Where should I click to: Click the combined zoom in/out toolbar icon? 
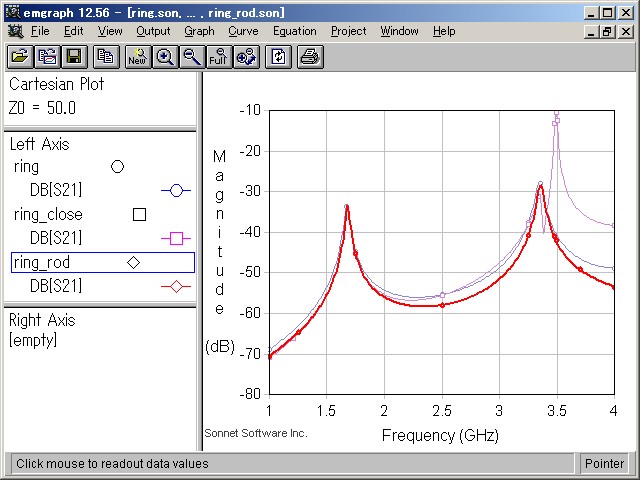246,57
